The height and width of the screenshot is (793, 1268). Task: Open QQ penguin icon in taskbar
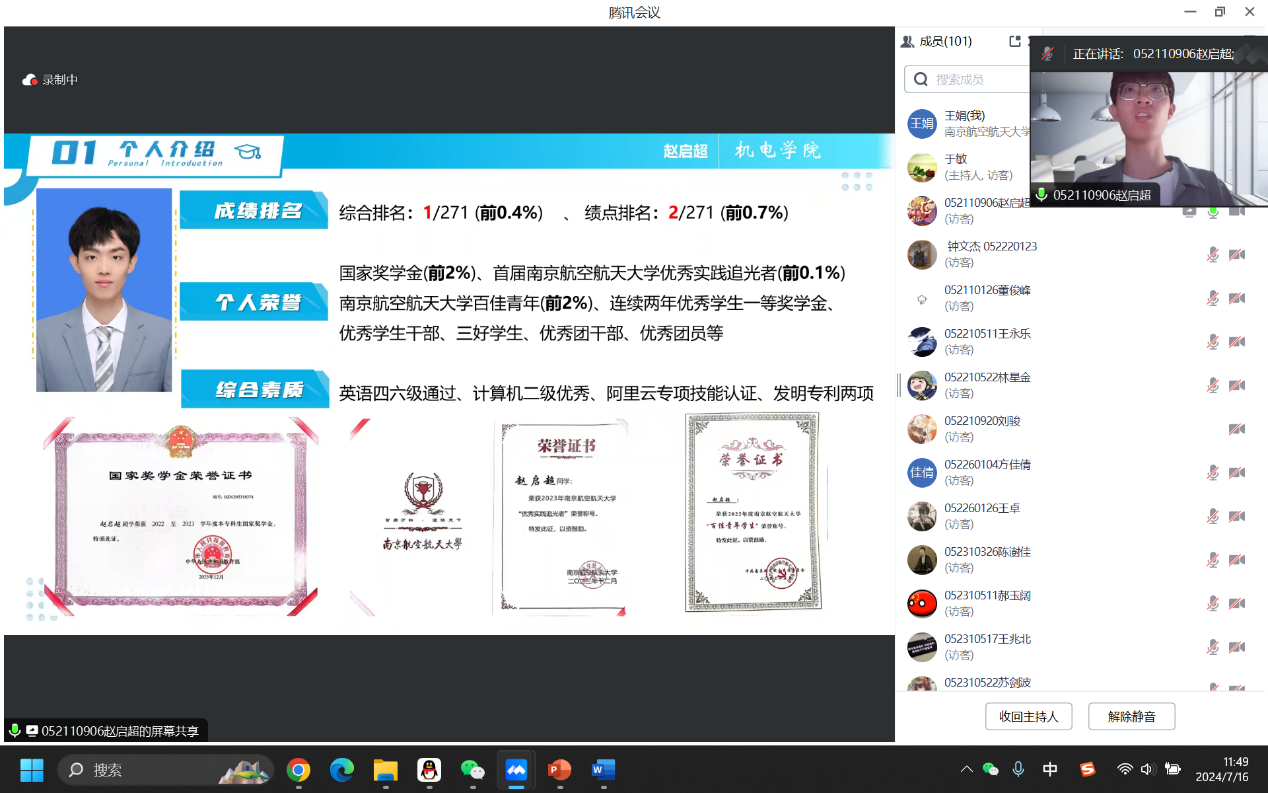(x=429, y=770)
